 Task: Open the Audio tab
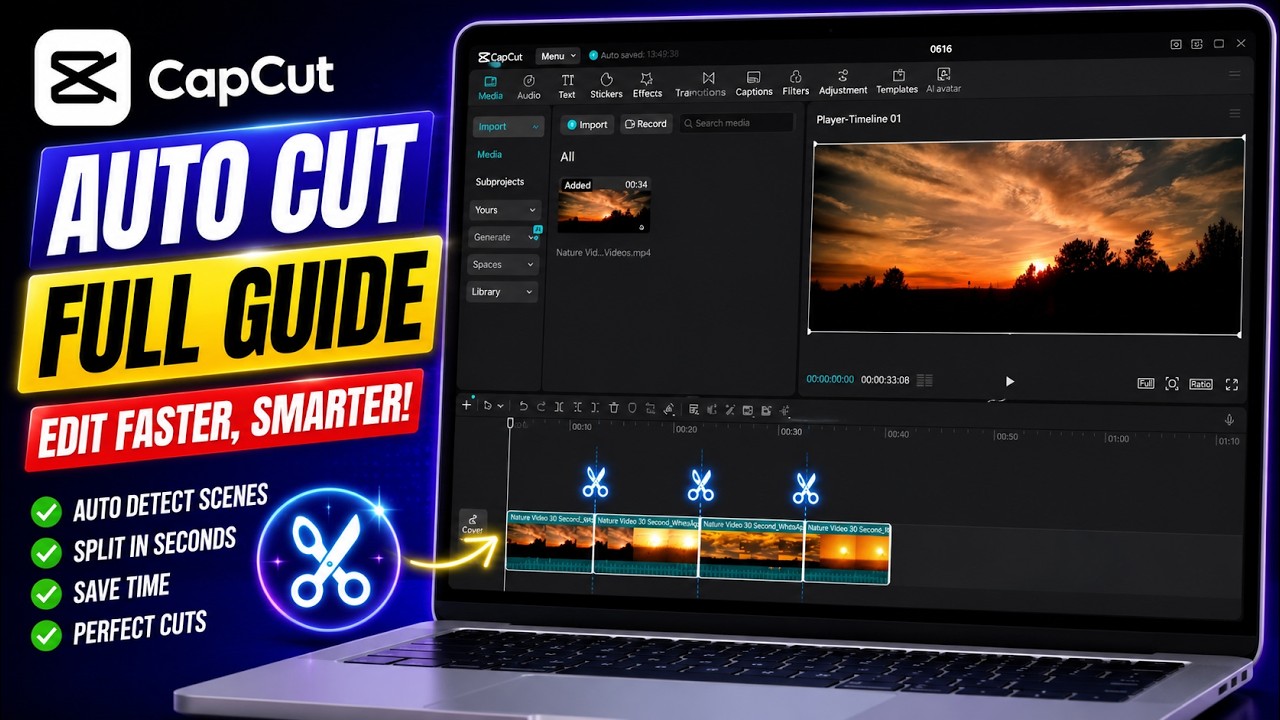528,86
